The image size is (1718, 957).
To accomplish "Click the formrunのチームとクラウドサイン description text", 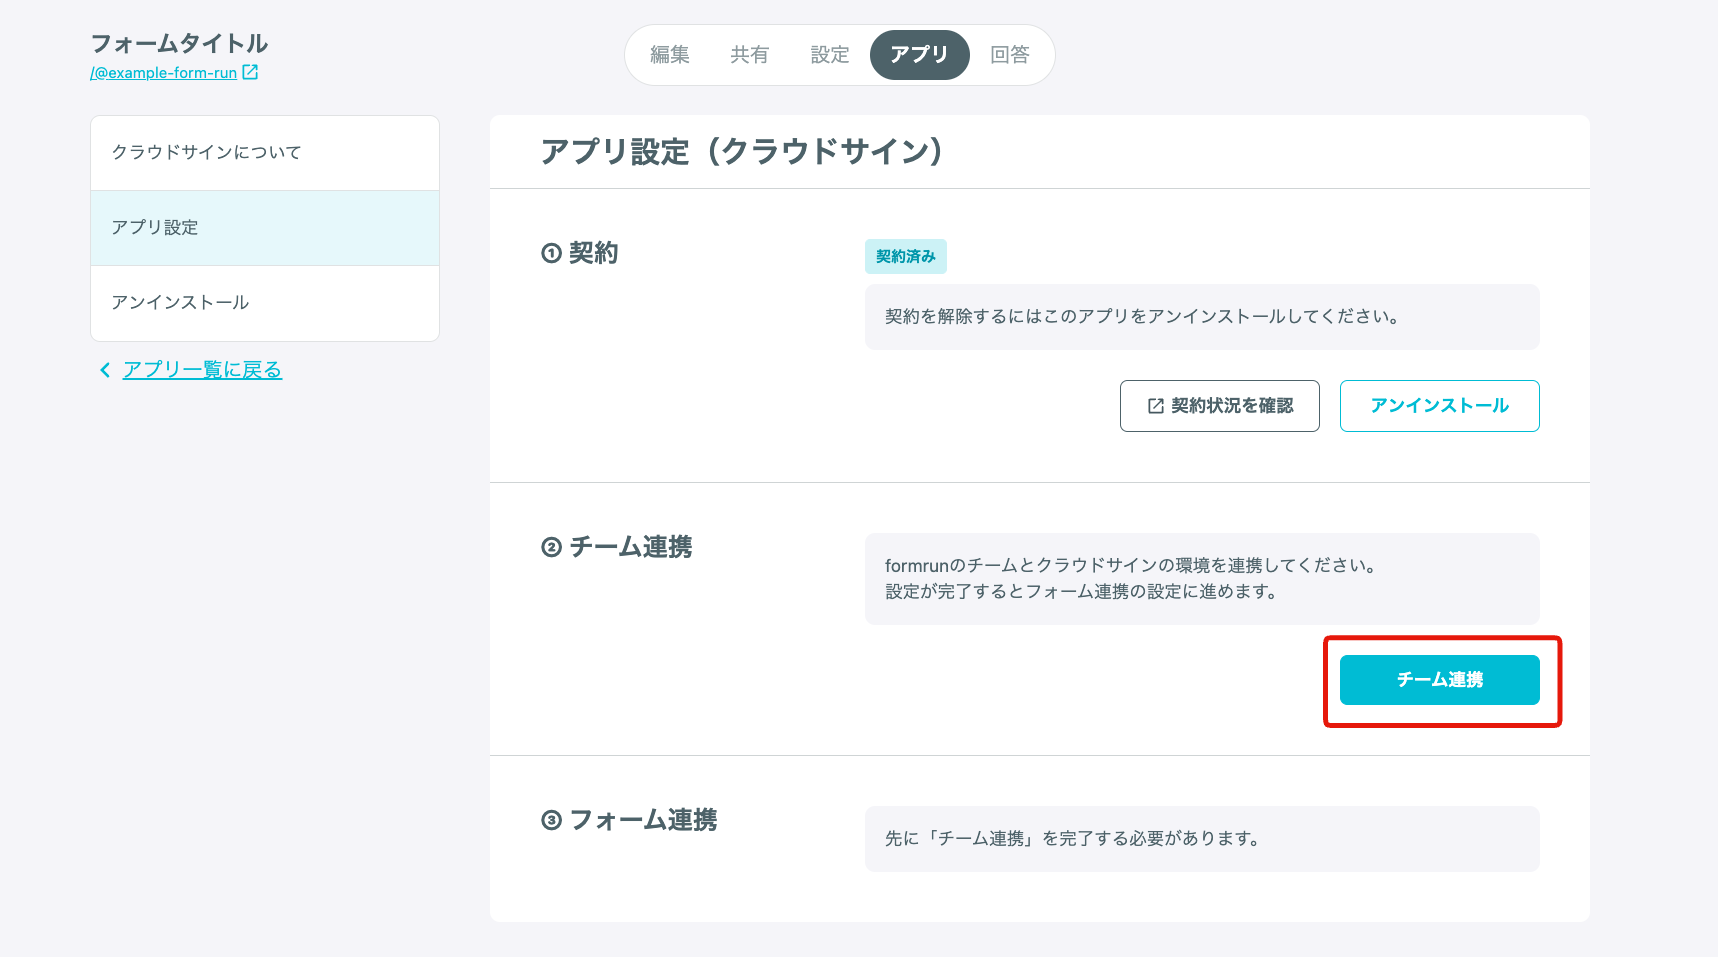I will (1131, 579).
